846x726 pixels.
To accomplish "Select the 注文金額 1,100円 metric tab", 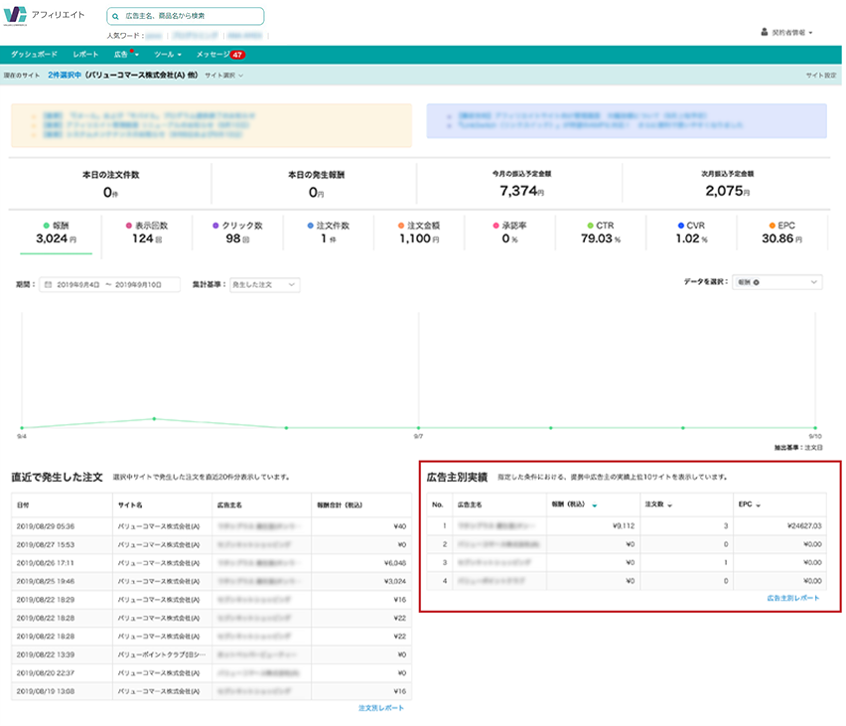I will coord(419,233).
